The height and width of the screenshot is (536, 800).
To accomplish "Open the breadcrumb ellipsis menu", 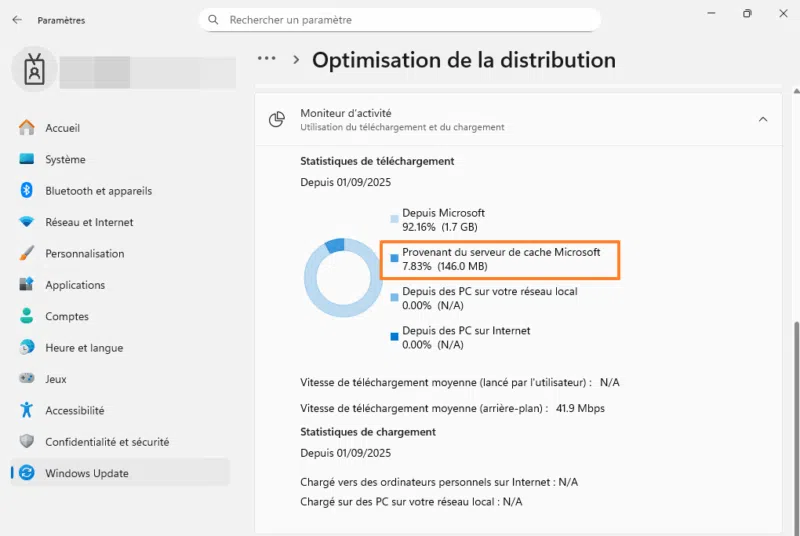I will (266, 59).
